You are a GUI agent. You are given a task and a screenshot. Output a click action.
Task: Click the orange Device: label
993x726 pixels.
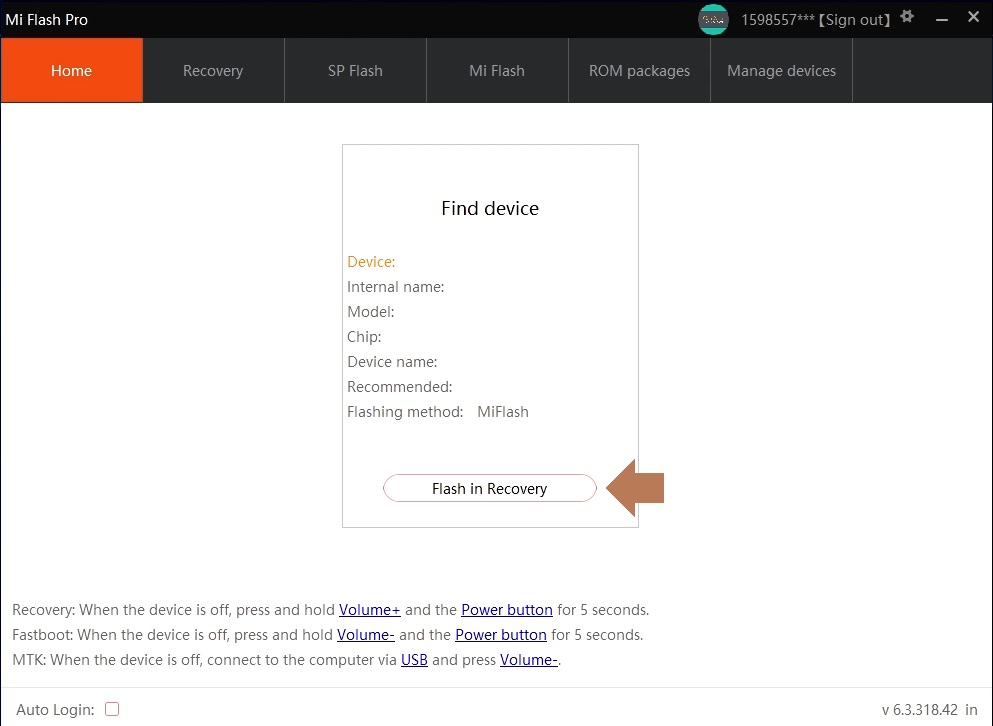[x=371, y=262]
